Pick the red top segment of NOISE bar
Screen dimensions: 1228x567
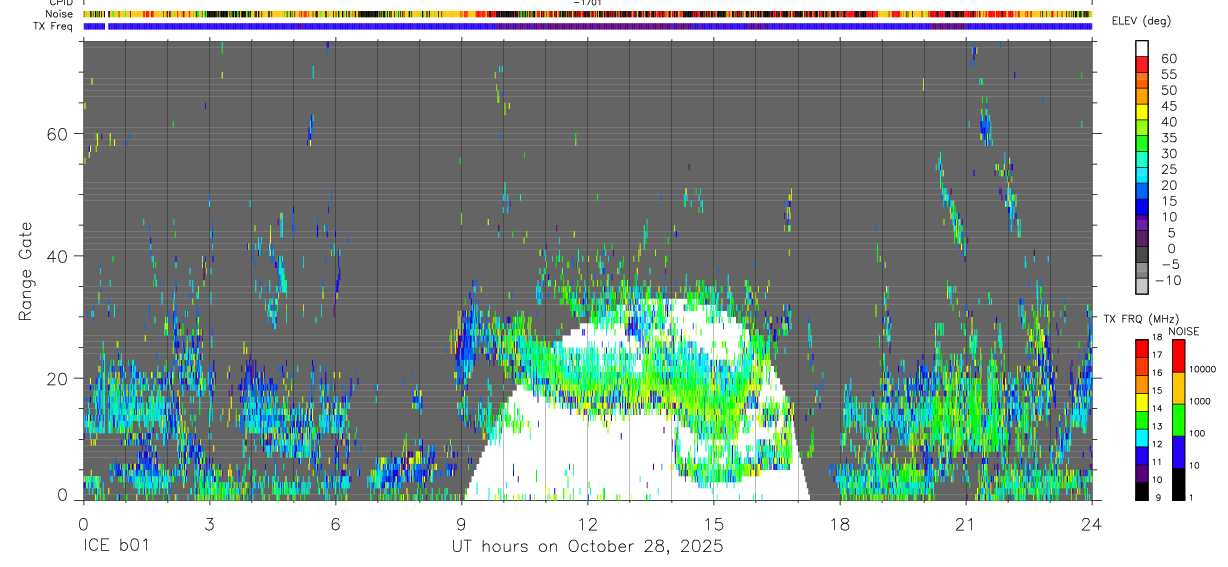click(1179, 356)
